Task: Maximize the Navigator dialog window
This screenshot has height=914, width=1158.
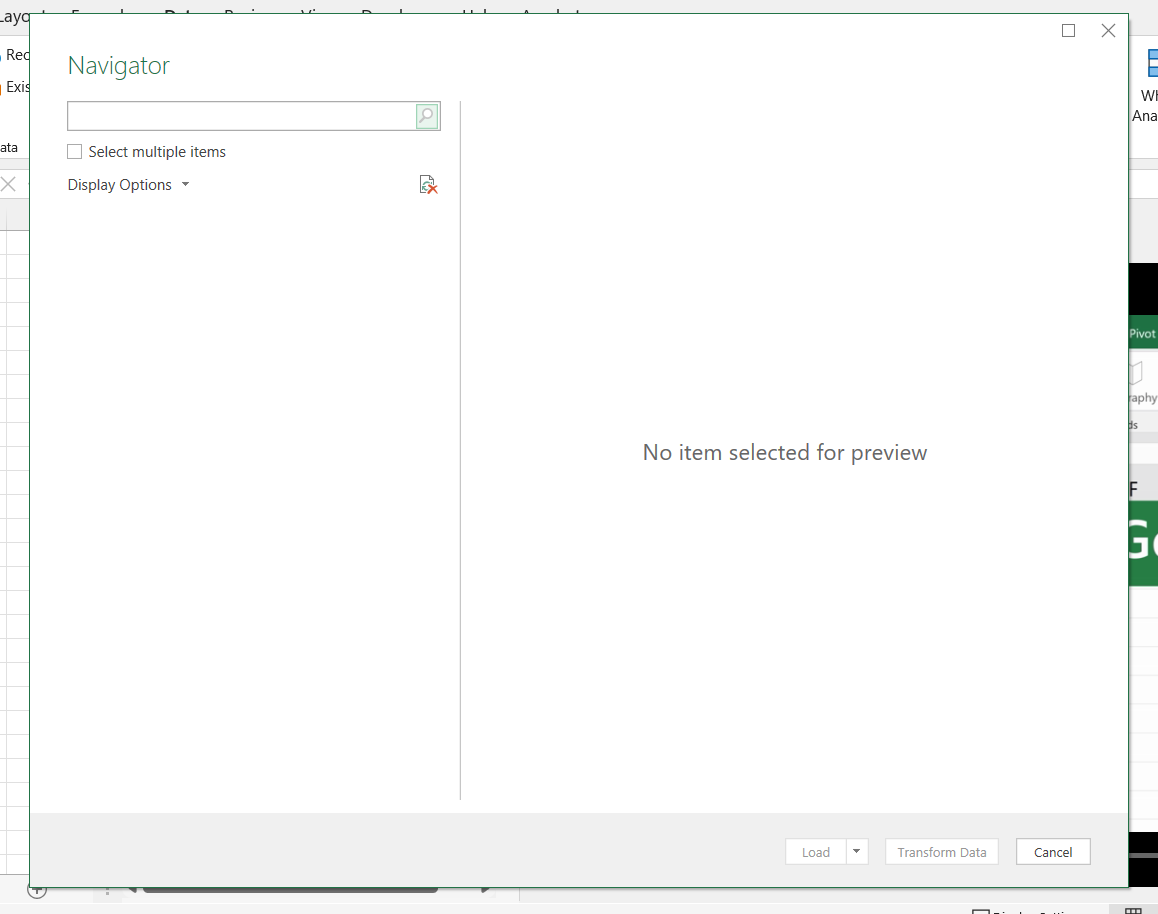Action: coord(1068,31)
